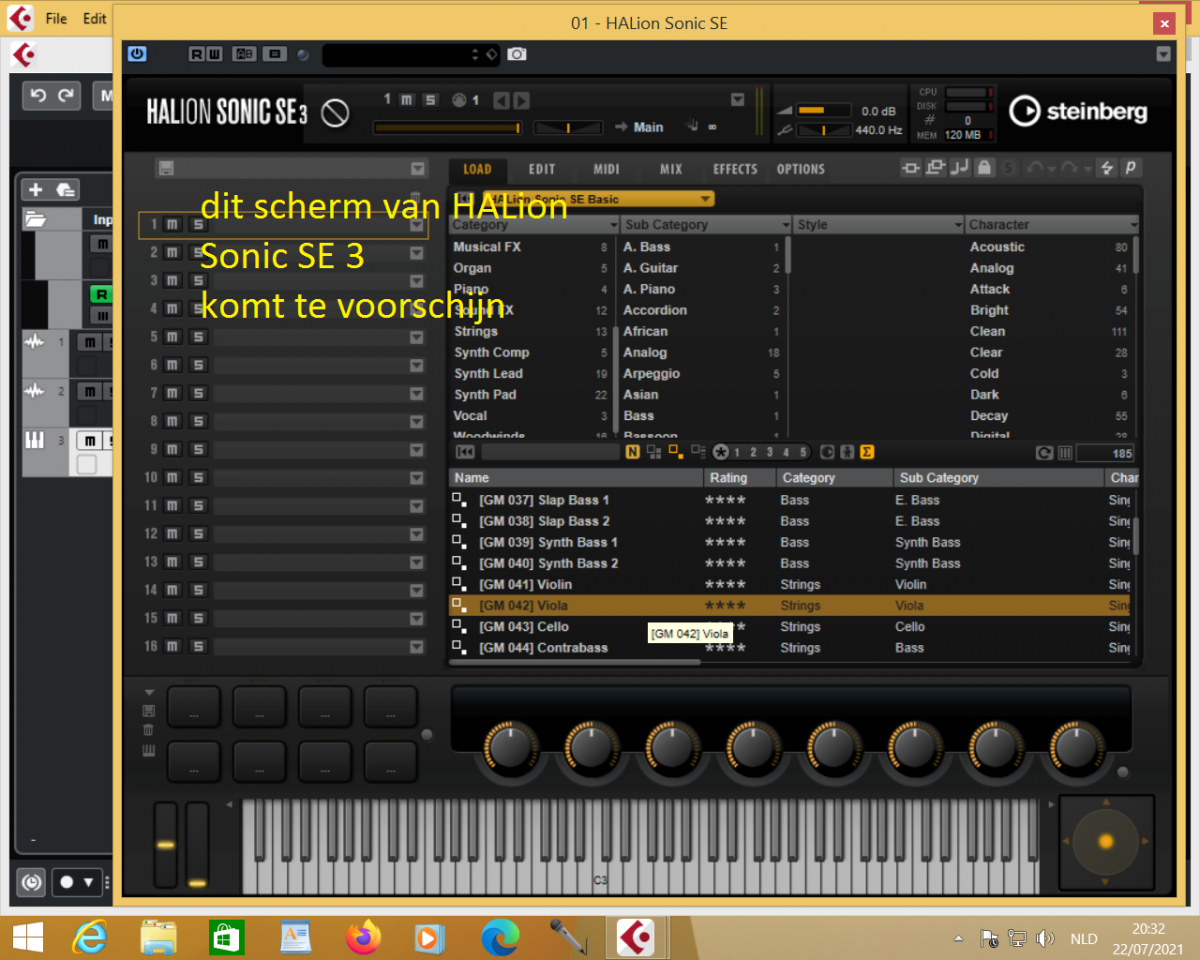Switch to the EFFECTS tab
The image size is (1200, 960).
pos(735,169)
